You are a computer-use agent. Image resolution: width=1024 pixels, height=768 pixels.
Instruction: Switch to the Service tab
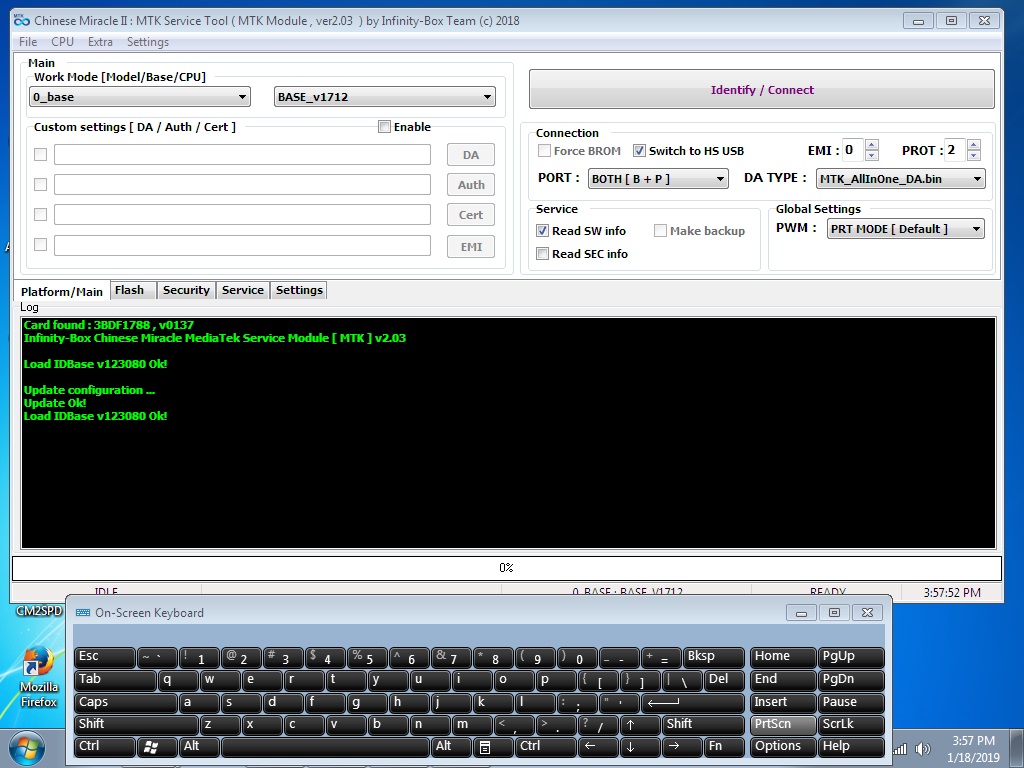pos(242,290)
